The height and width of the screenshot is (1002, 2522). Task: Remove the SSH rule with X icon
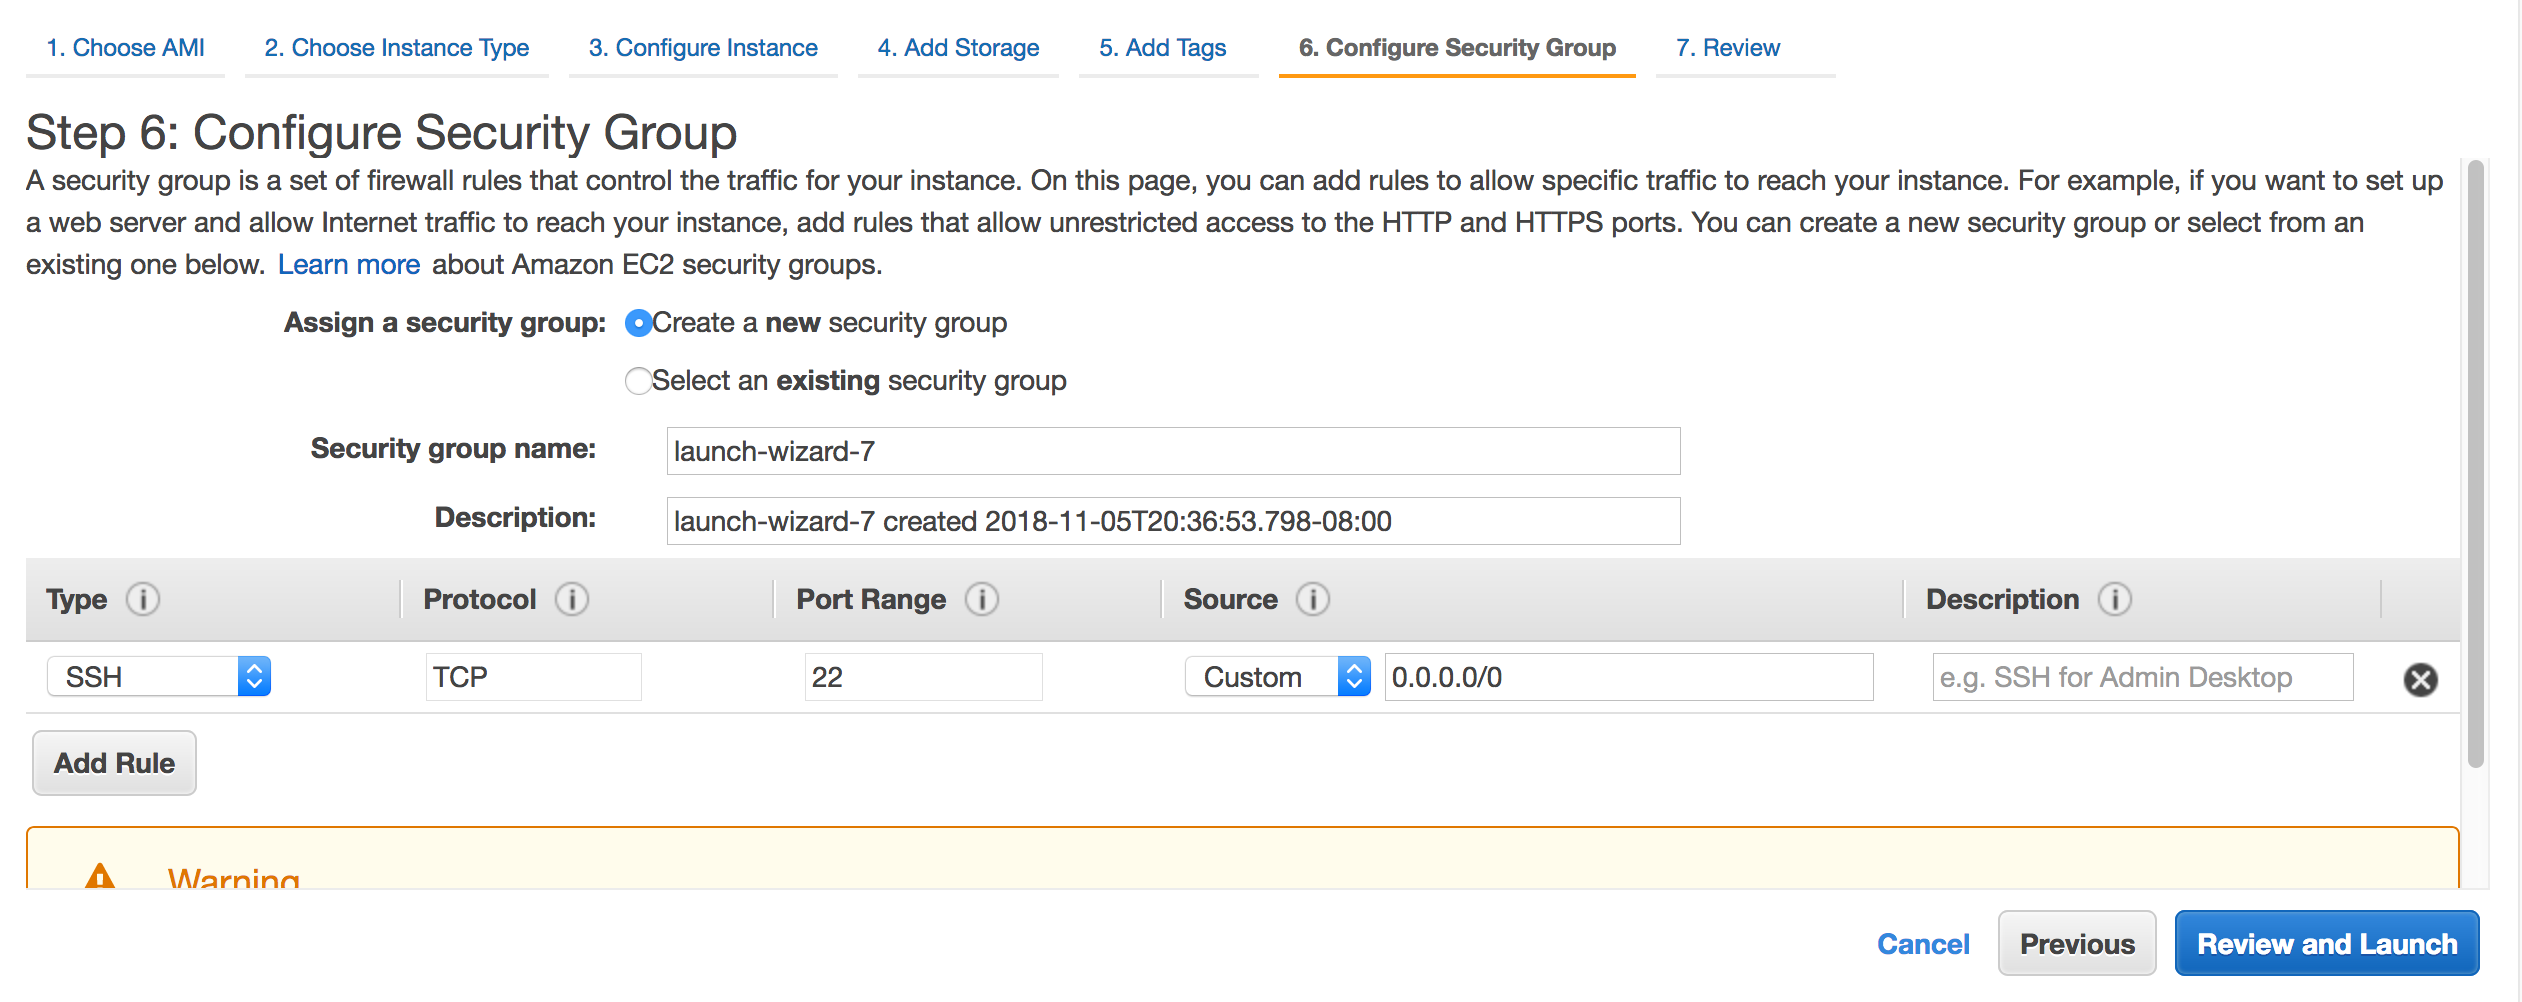pyautogui.click(x=2420, y=679)
